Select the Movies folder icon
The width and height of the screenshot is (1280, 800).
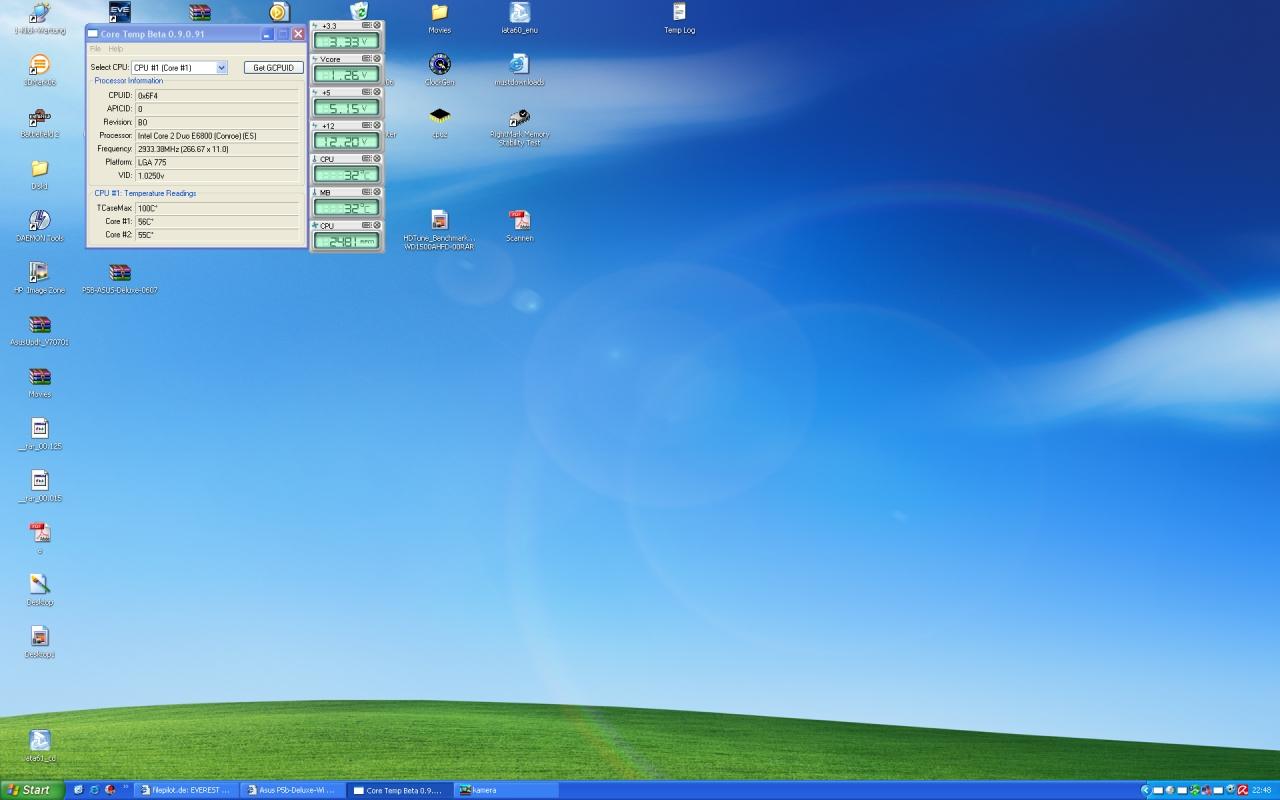(x=440, y=18)
